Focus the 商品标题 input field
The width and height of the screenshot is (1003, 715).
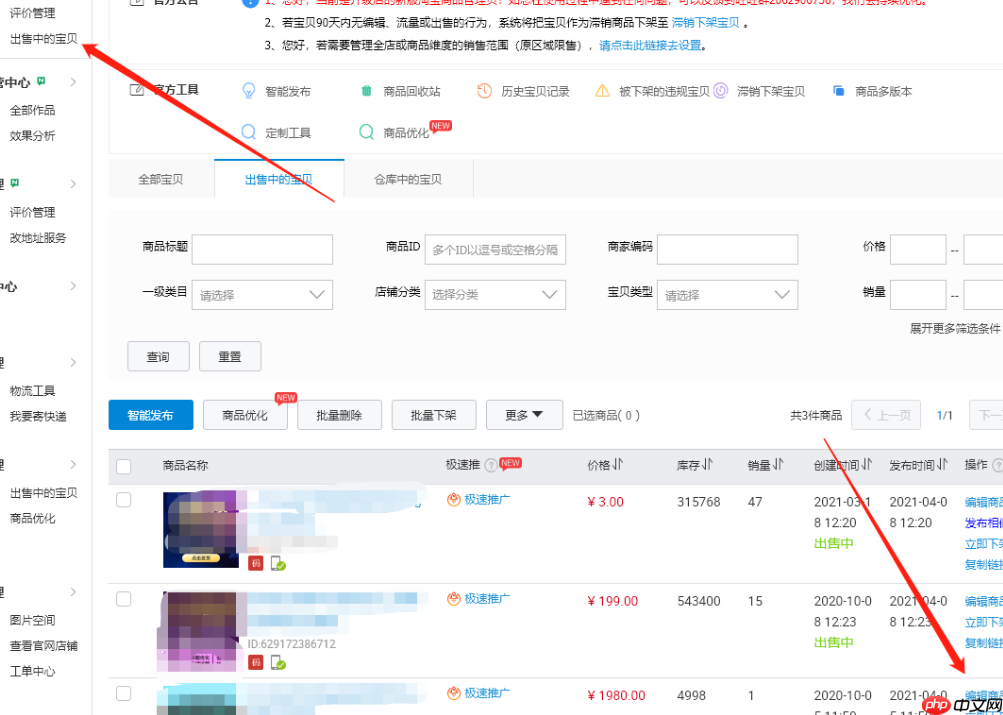pos(262,249)
